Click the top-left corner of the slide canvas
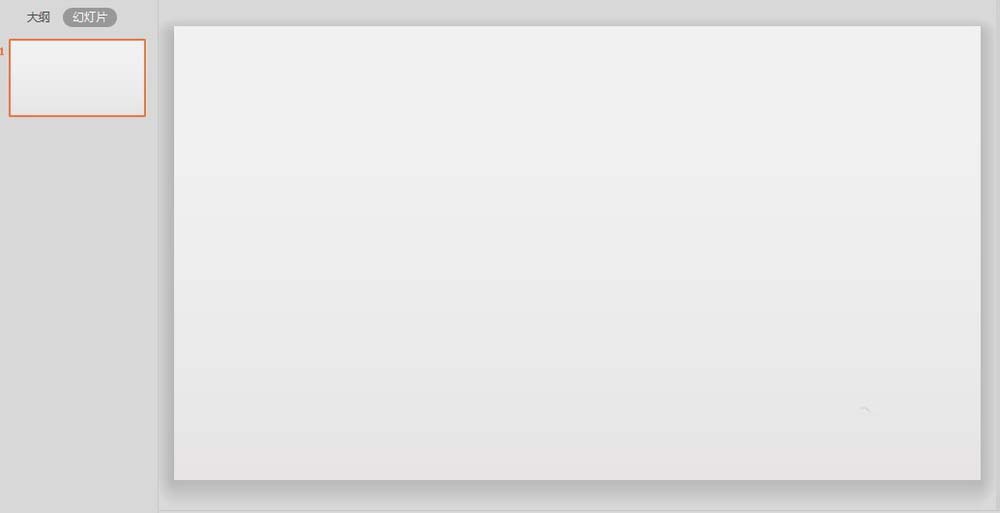Viewport: 1000px width, 513px height. (175, 26)
